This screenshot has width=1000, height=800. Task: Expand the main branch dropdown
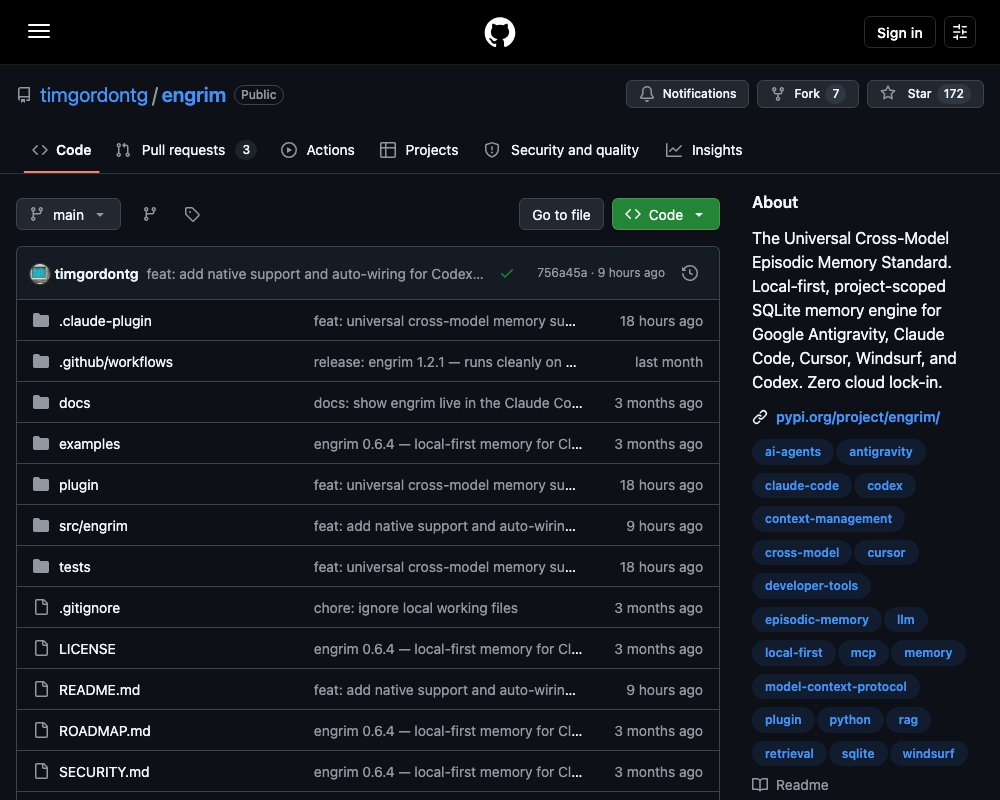pyautogui.click(x=68, y=214)
